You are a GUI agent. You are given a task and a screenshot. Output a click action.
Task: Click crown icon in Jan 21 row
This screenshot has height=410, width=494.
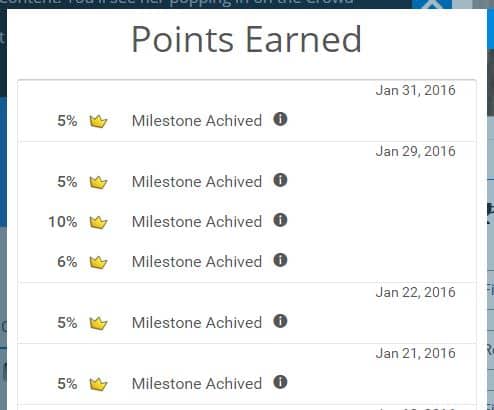(x=98, y=384)
